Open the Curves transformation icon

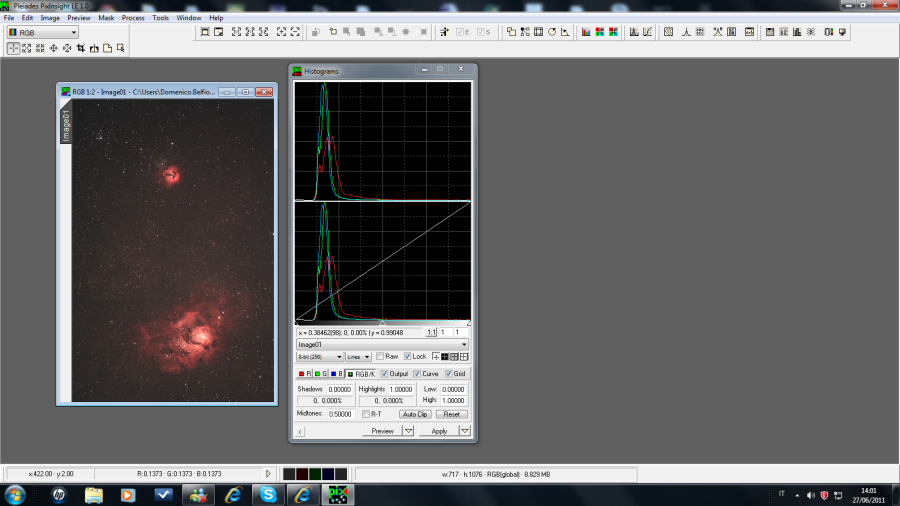pos(647,32)
